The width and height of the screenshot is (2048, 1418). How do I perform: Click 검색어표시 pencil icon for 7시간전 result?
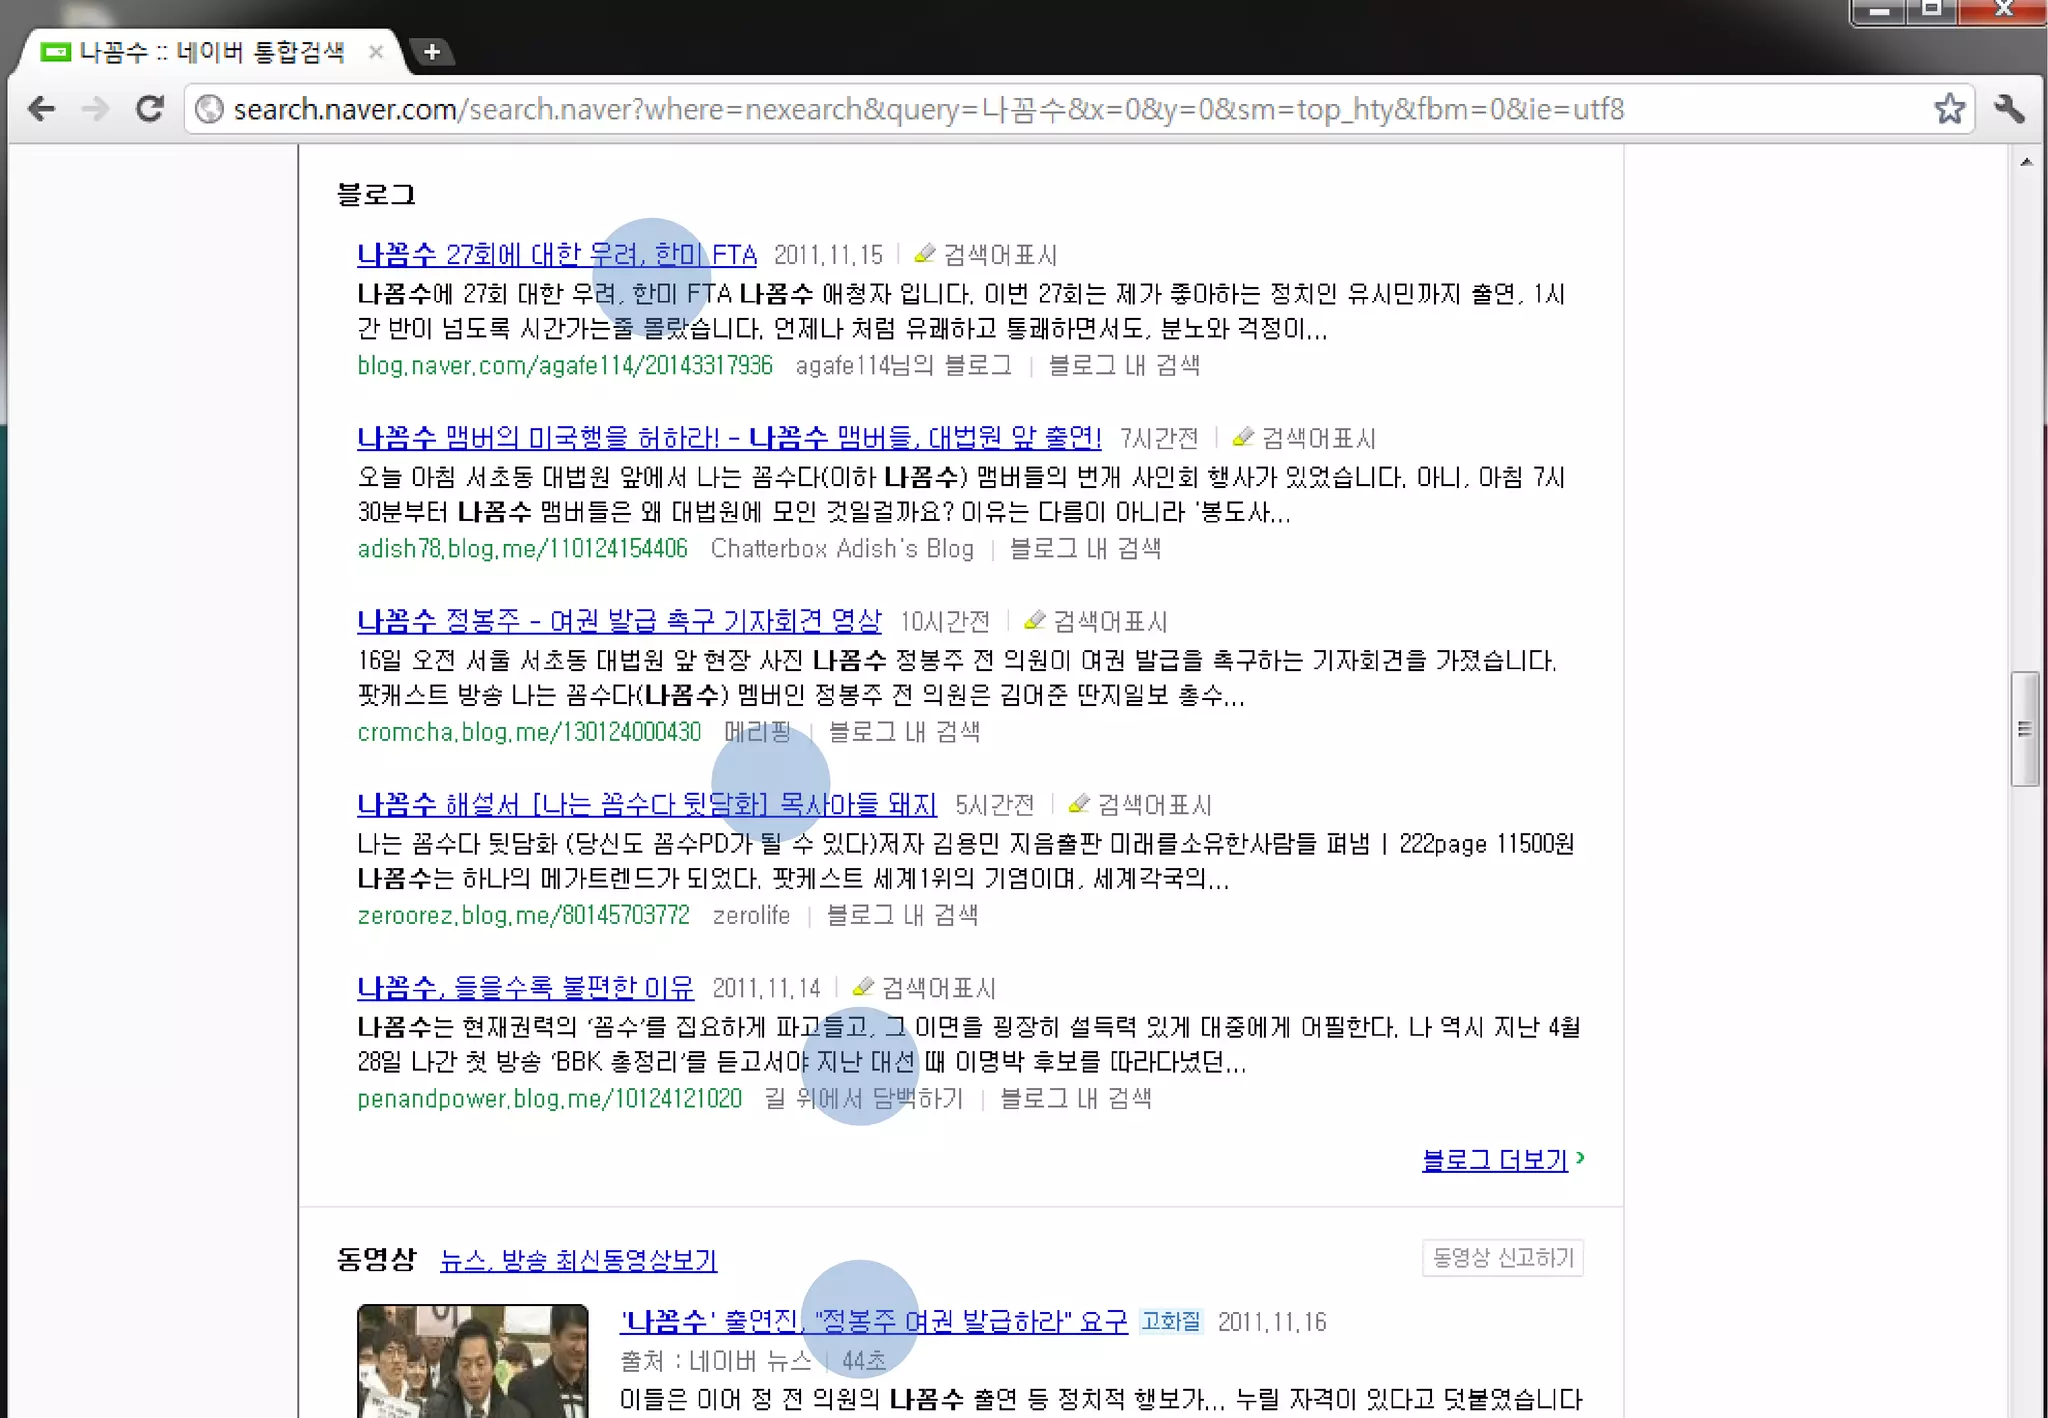pos(1243,437)
